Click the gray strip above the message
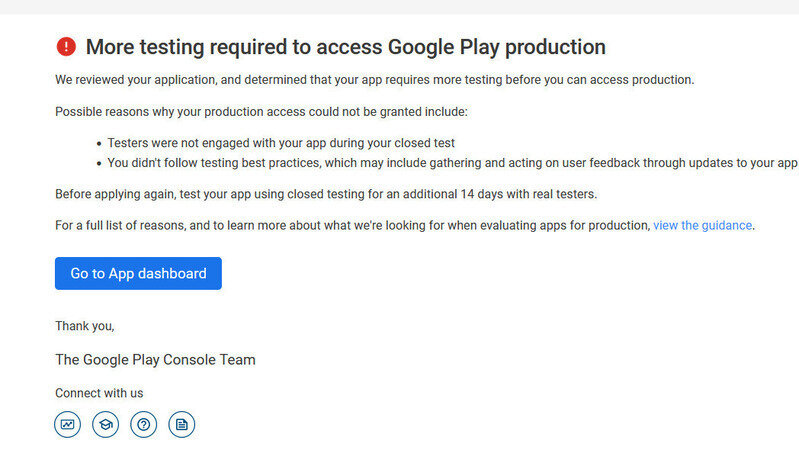 coord(400,6)
